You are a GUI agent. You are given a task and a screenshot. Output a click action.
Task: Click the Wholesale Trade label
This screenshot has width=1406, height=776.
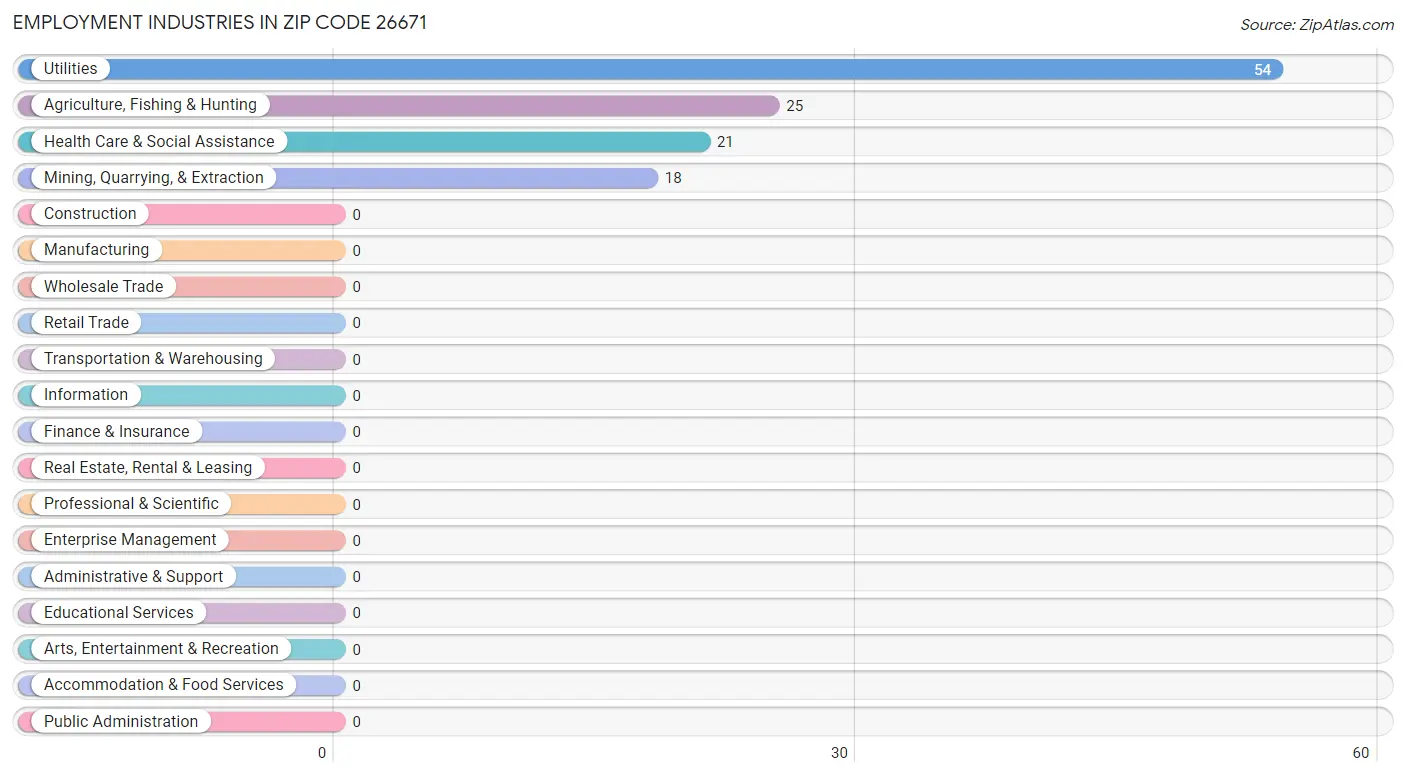pos(103,286)
